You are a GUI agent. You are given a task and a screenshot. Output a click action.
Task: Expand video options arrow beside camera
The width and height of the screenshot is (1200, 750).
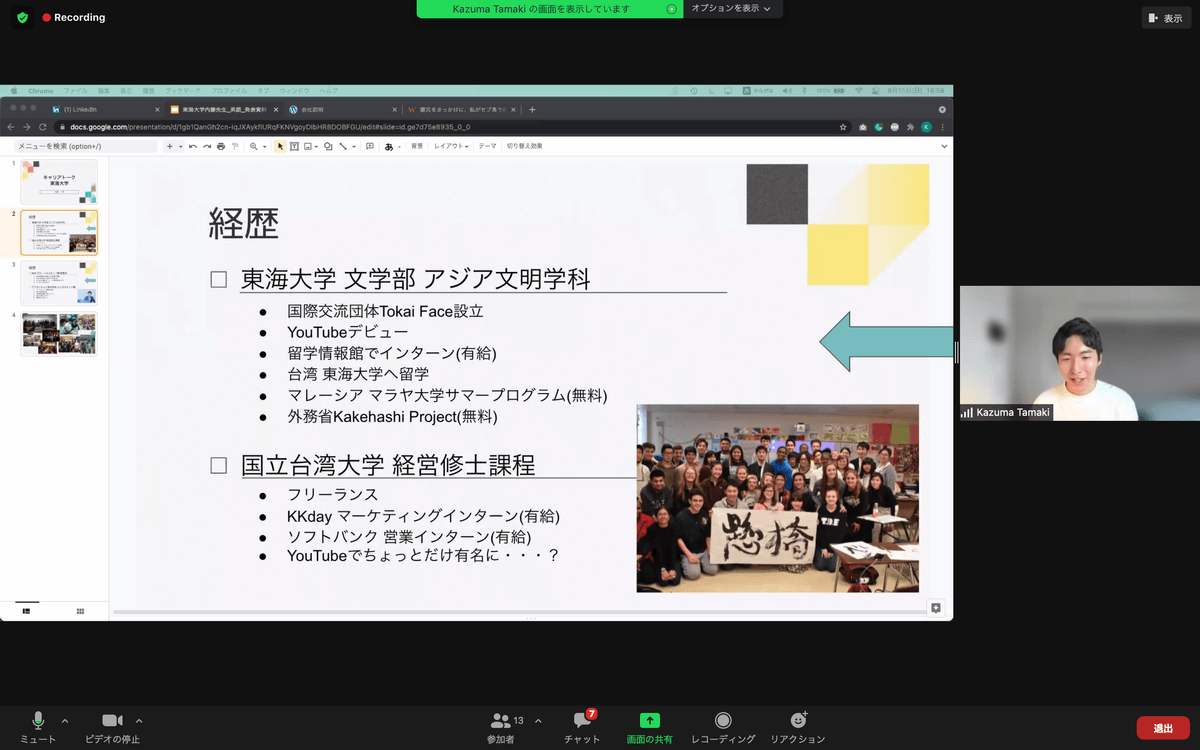pyautogui.click(x=139, y=720)
